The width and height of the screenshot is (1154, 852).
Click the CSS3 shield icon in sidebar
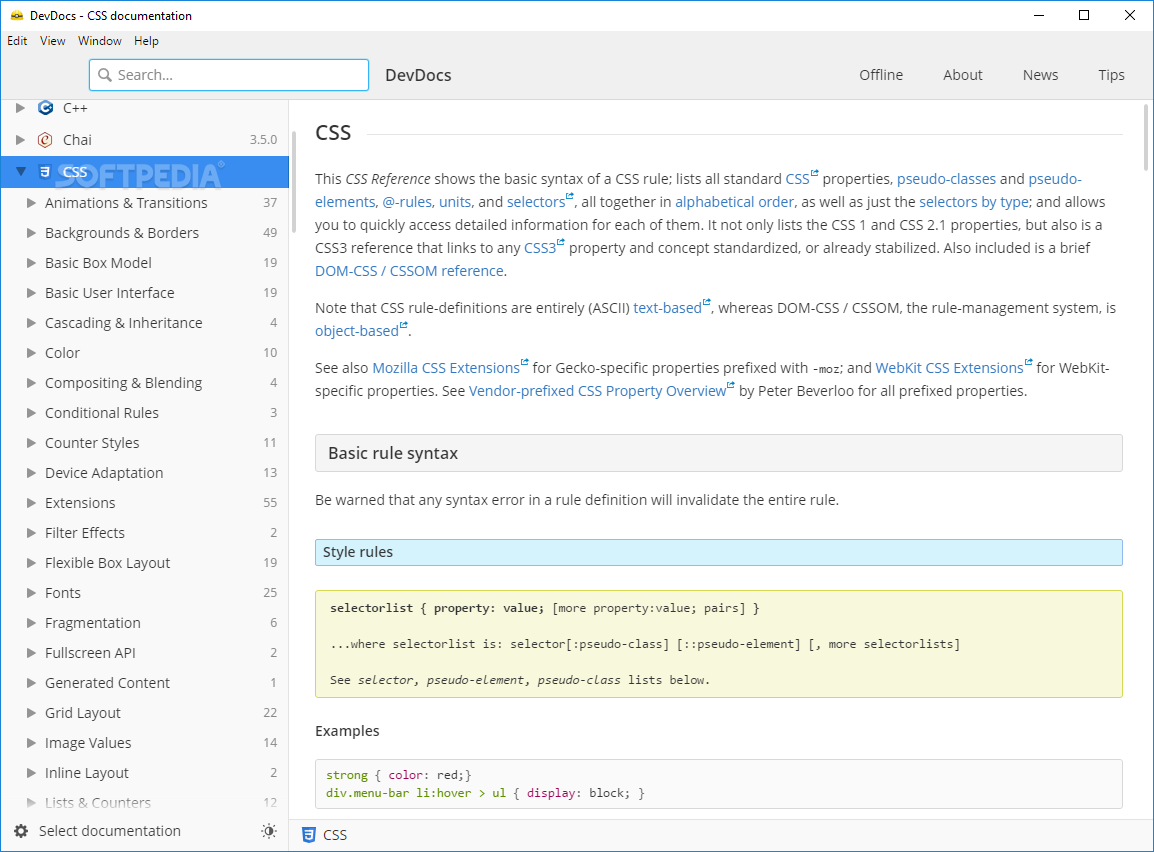click(x=45, y=171)
